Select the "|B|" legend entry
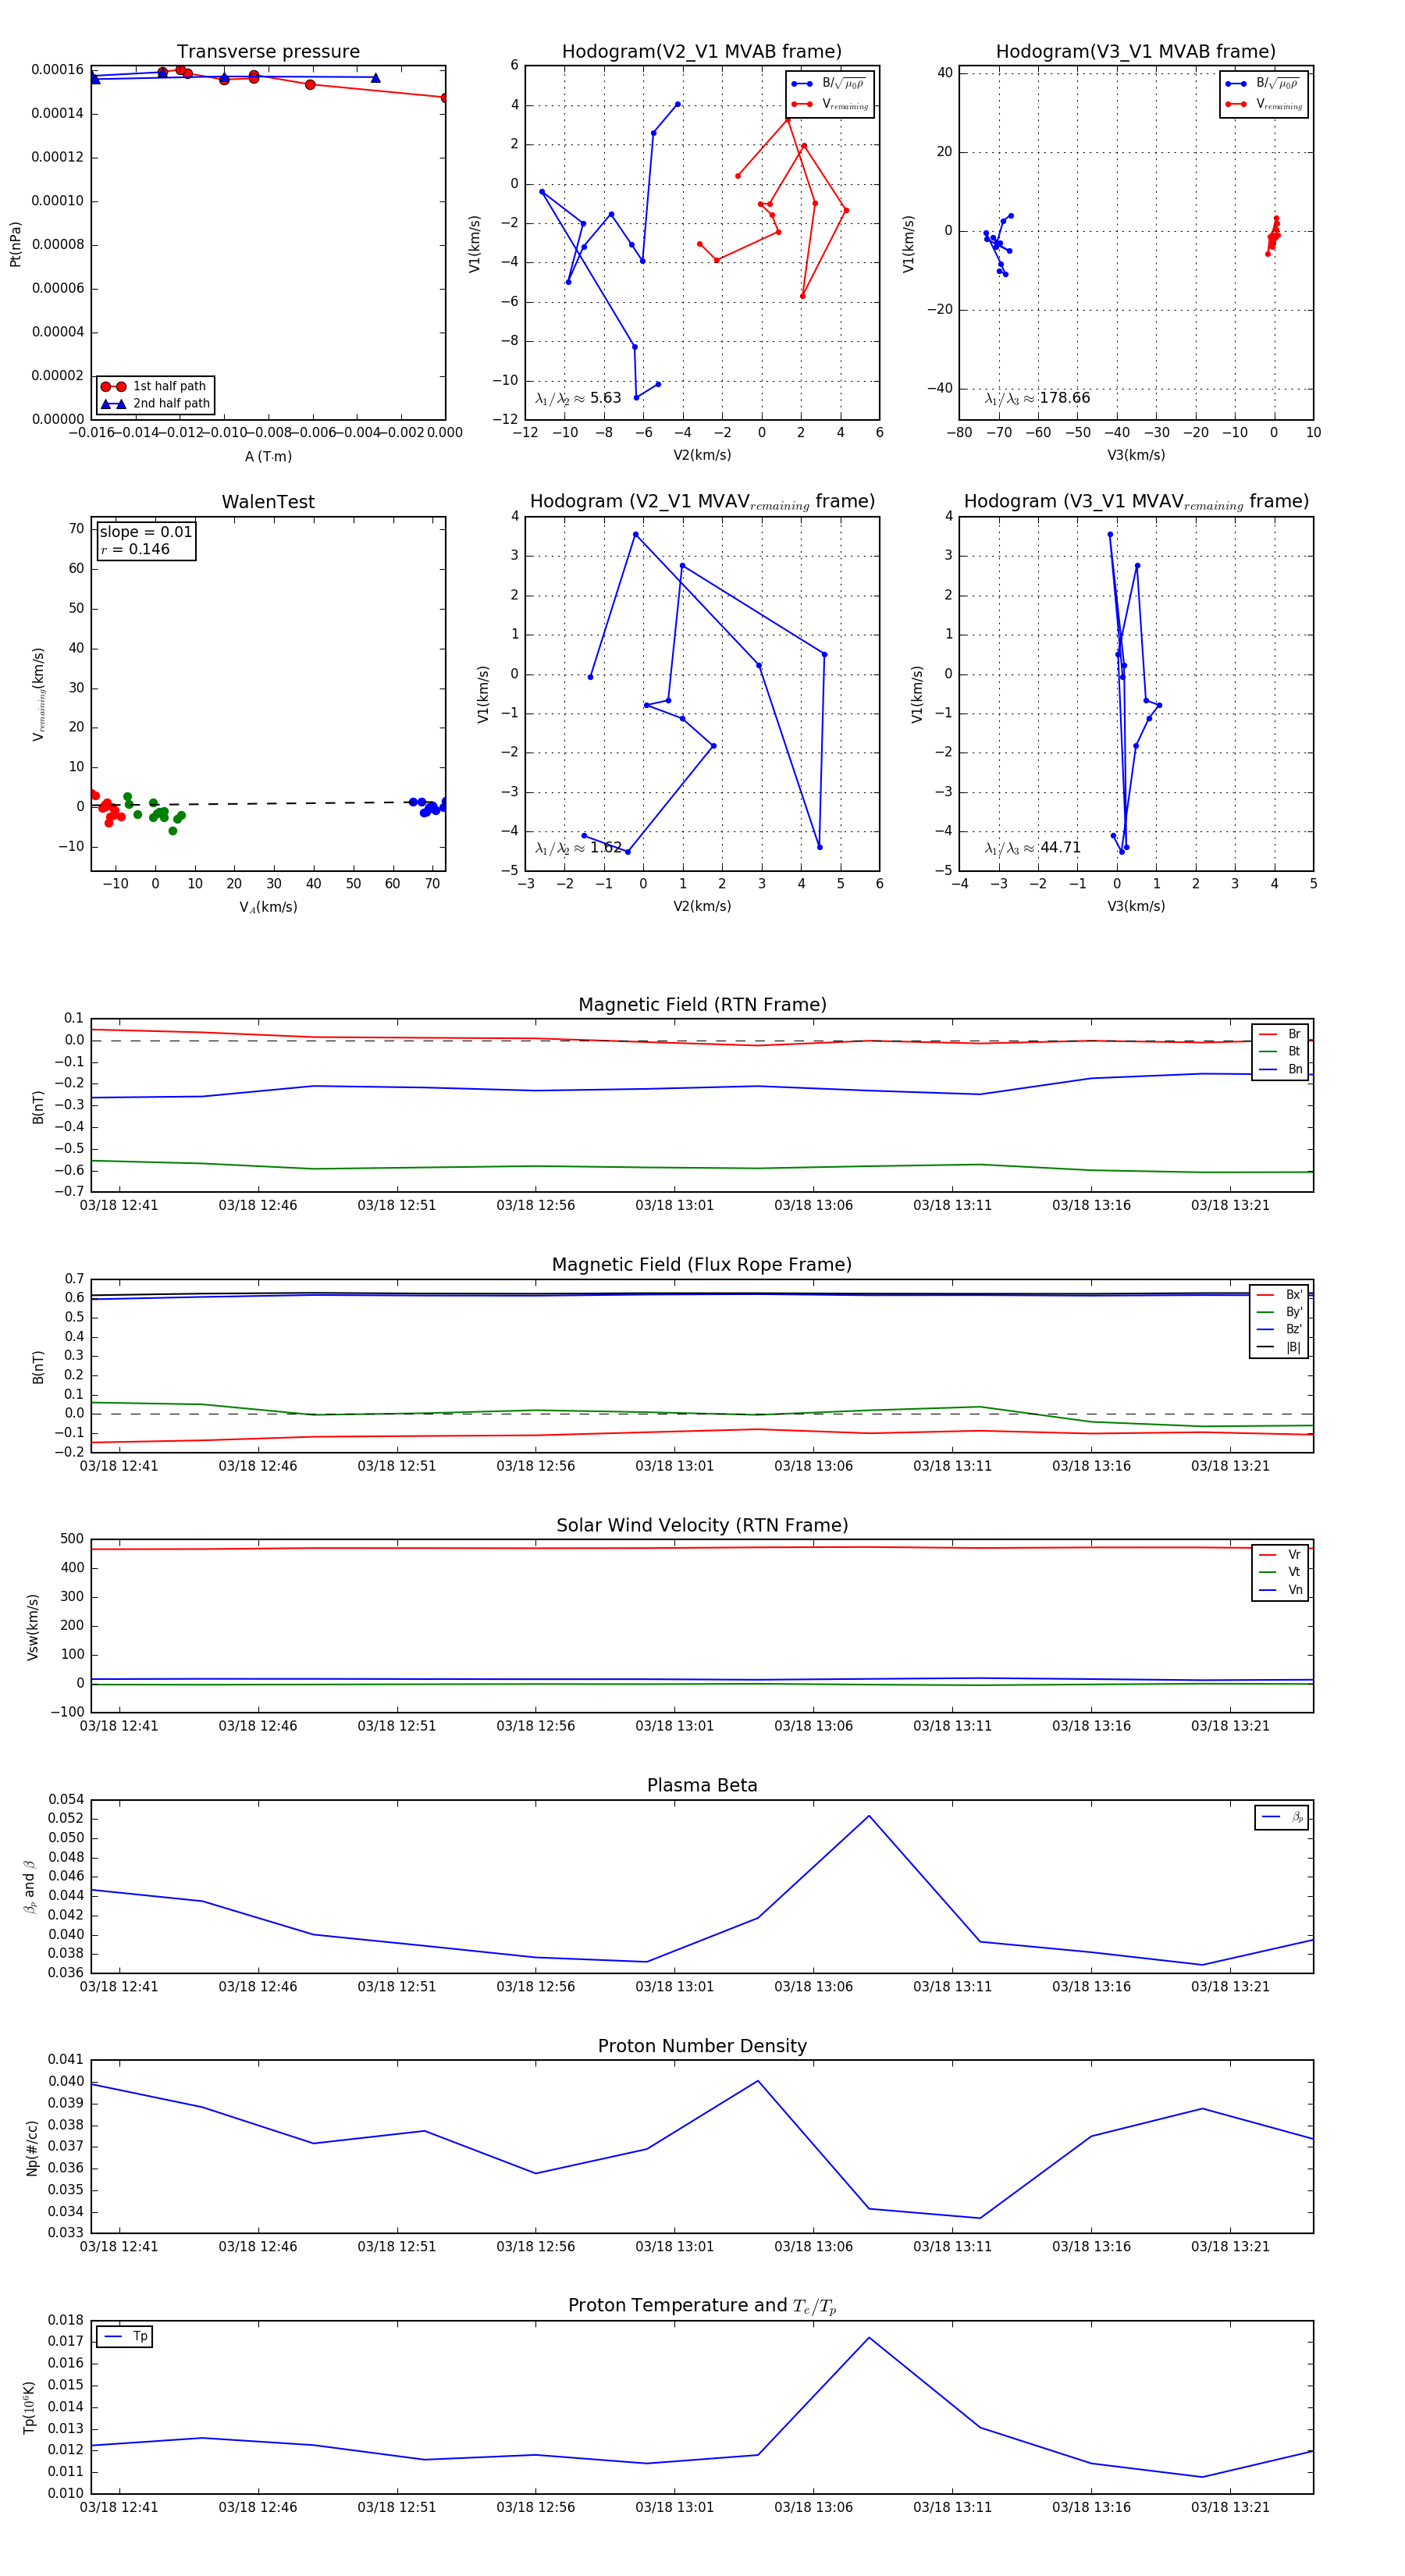This screenshot has height=2576, width=1405. click(x=1280, y=1348)
